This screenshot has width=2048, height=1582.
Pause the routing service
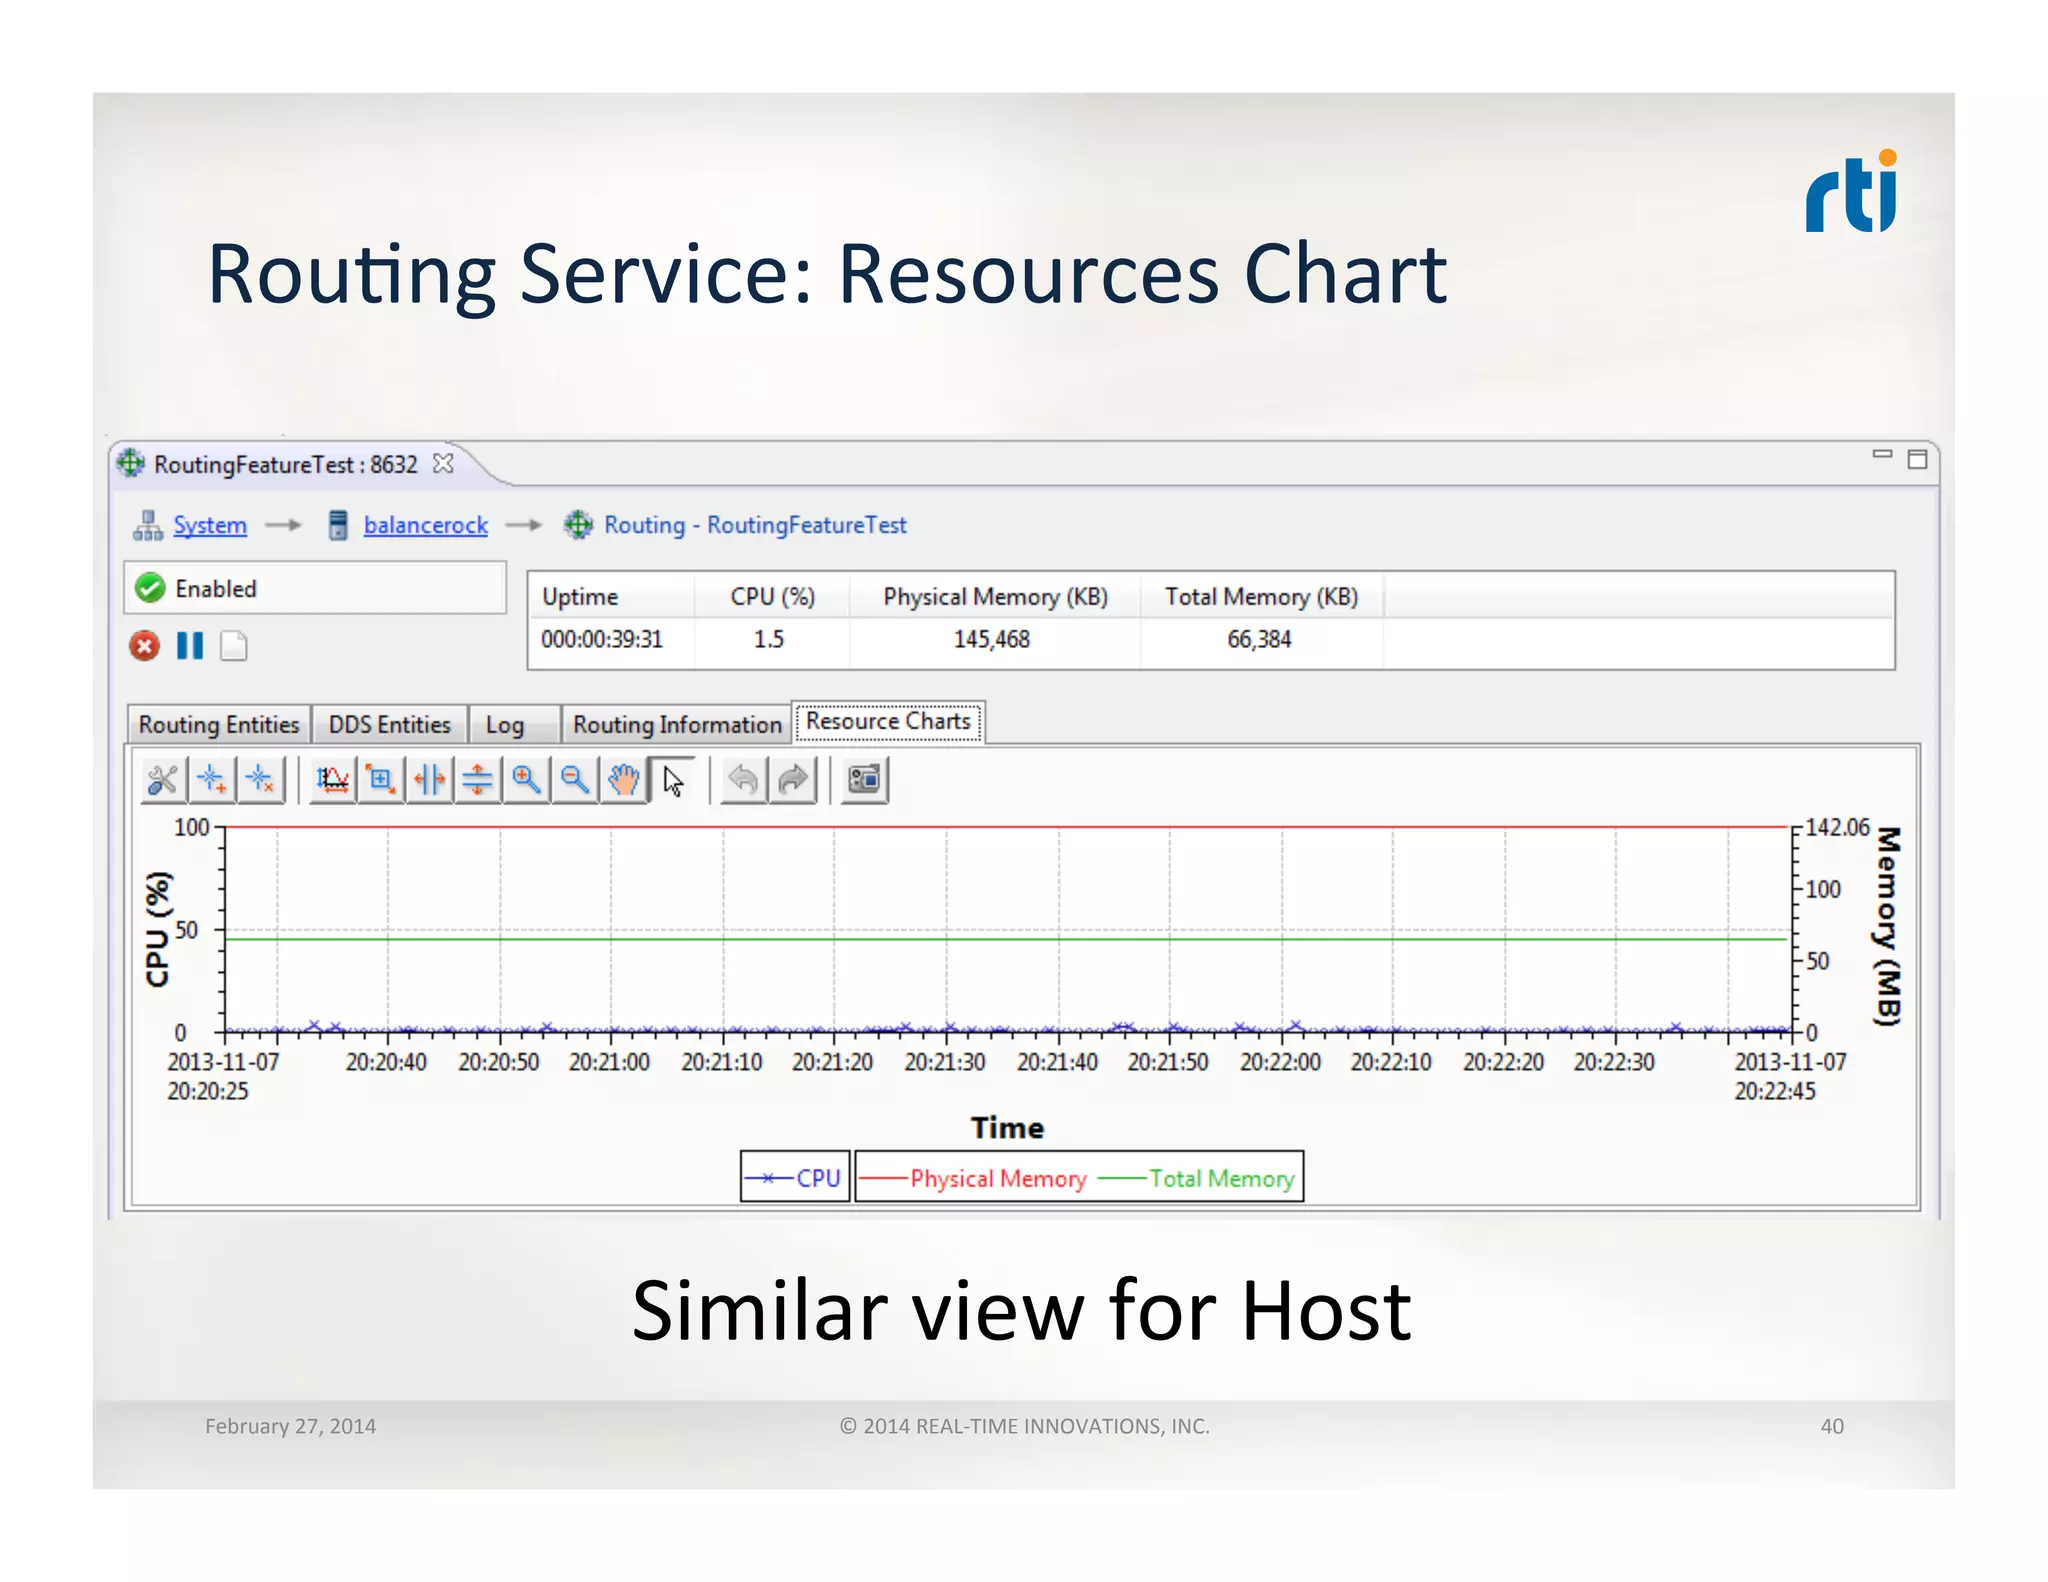[x=190, y=646]
